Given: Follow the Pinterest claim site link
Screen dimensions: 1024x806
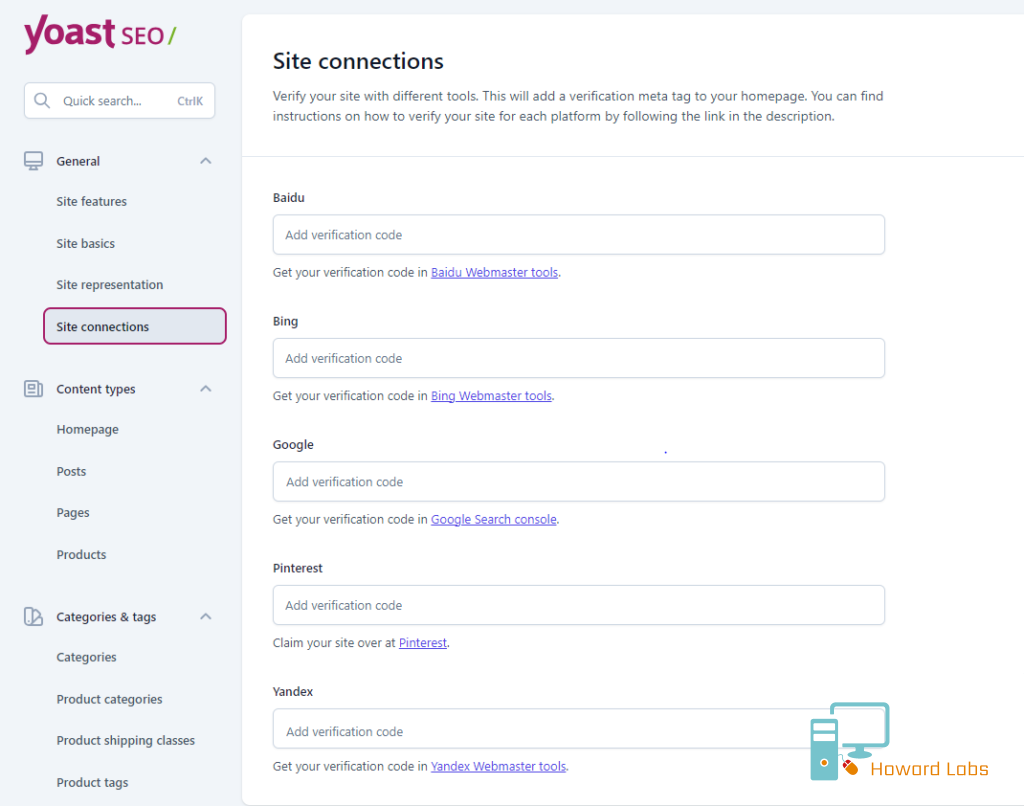Looking at the screenshot, I should tap(423, 643).
